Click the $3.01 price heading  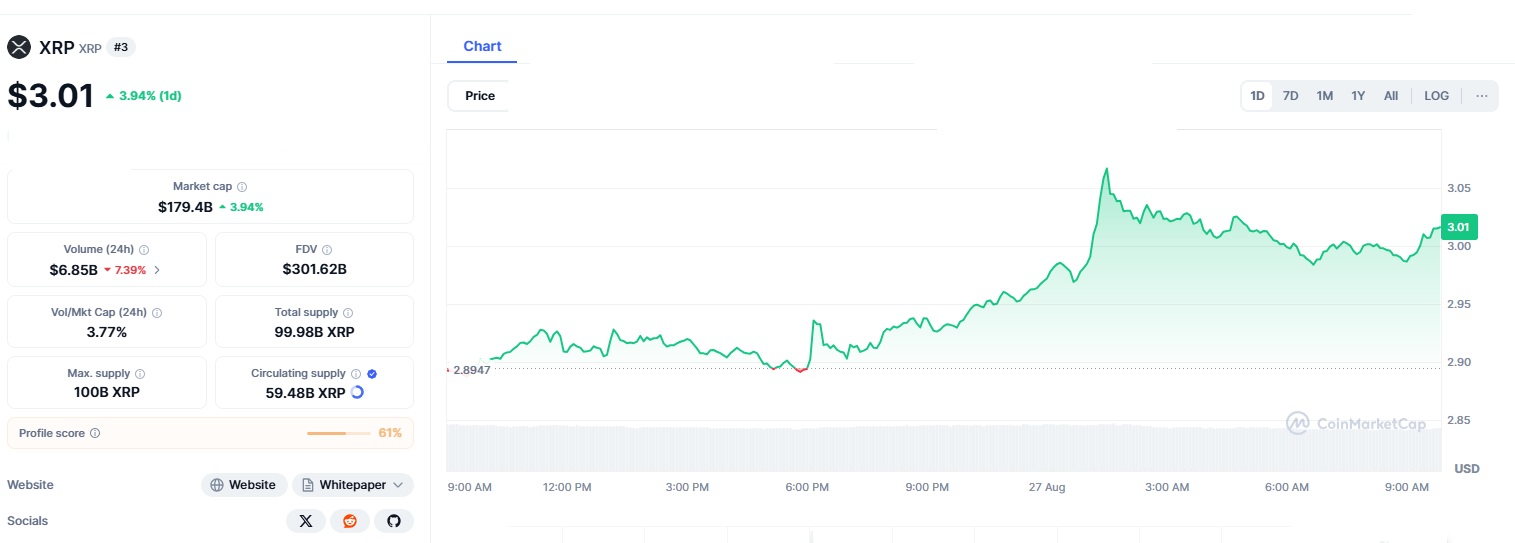coord(51,96)
